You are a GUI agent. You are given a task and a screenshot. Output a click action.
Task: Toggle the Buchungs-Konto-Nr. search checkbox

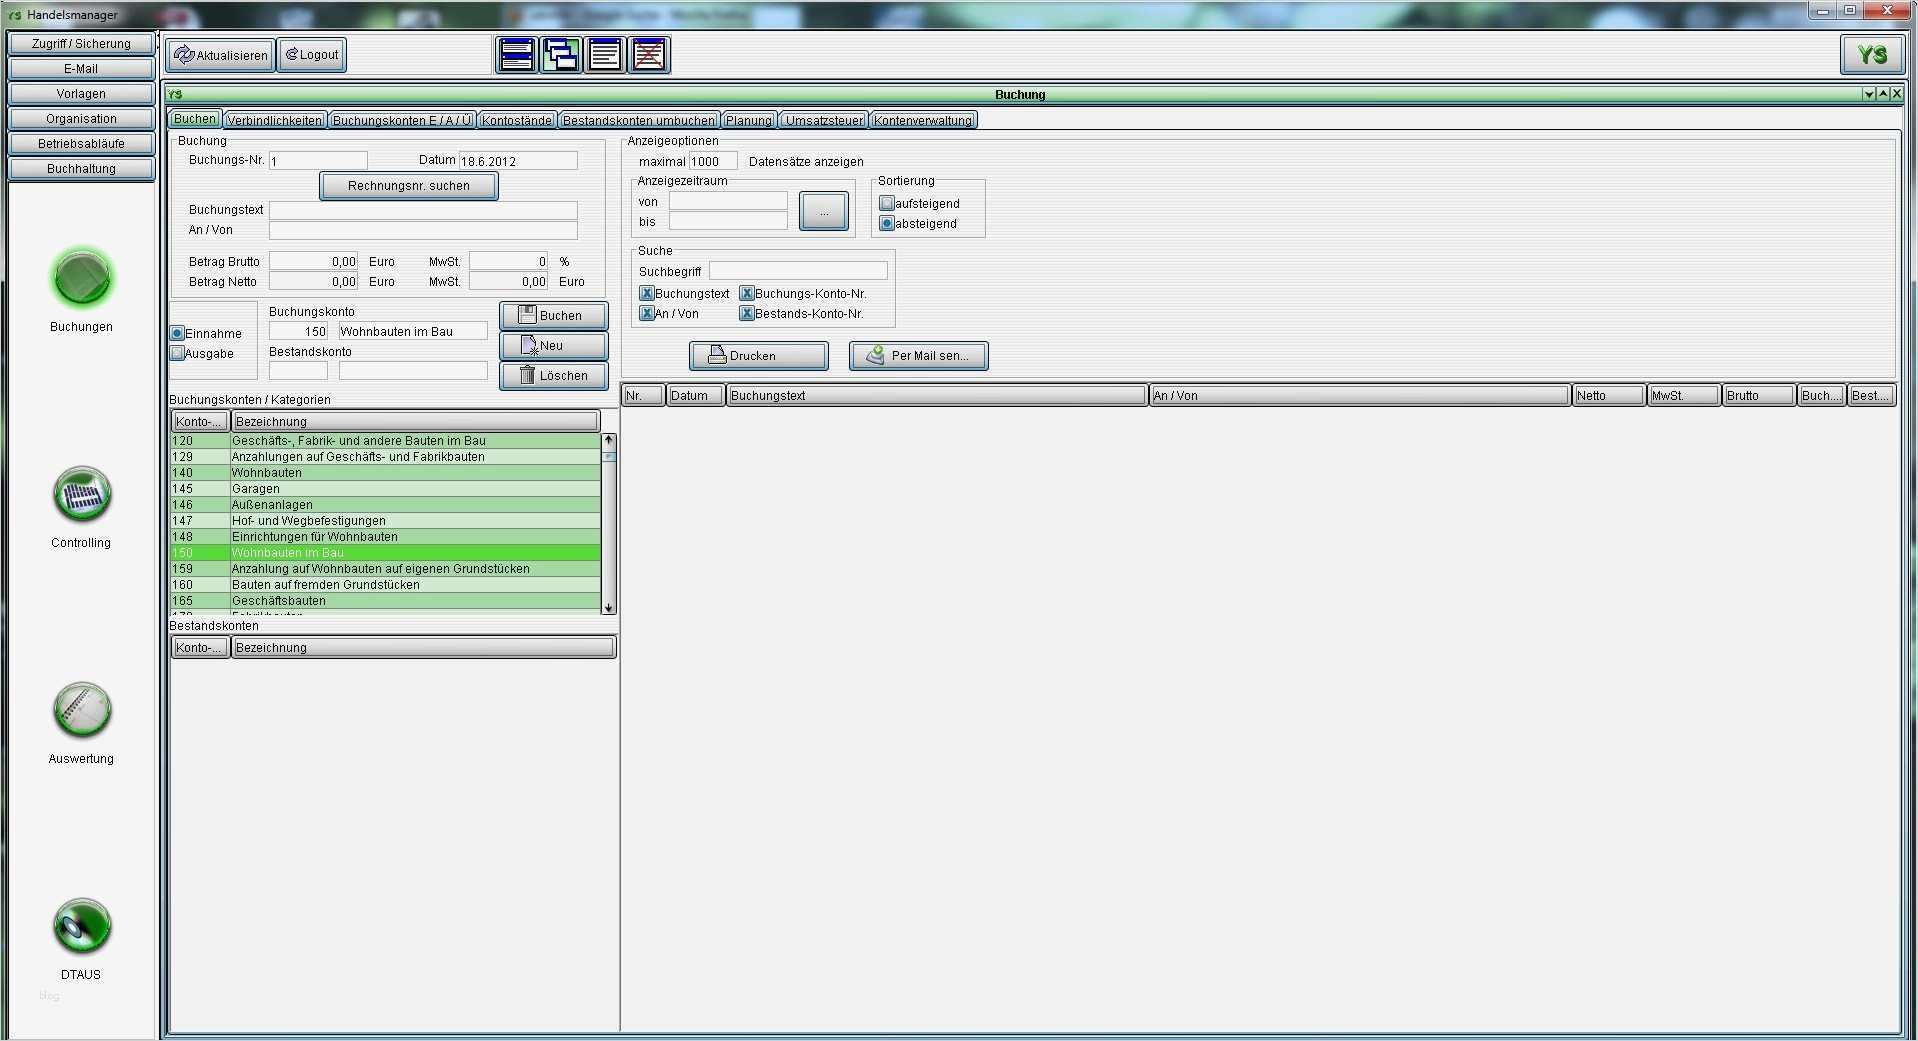(x=747, y=293)
